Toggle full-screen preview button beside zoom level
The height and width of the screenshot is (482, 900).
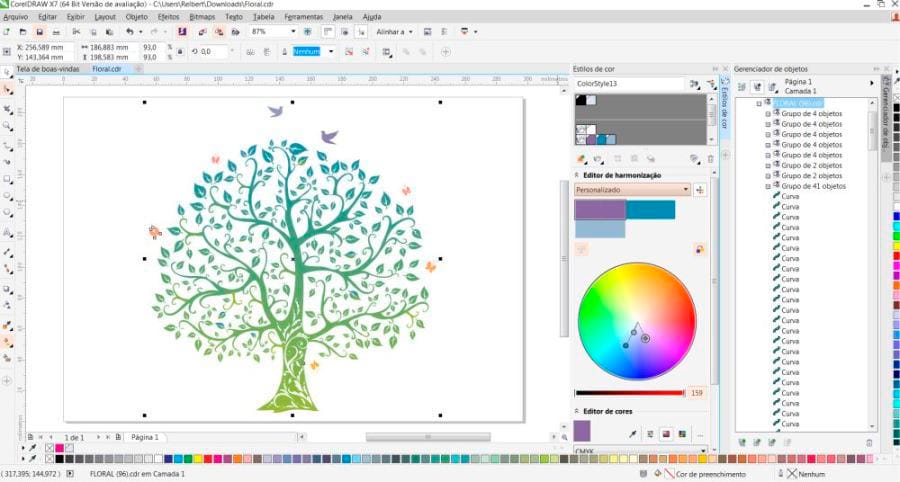coord(308,32)
